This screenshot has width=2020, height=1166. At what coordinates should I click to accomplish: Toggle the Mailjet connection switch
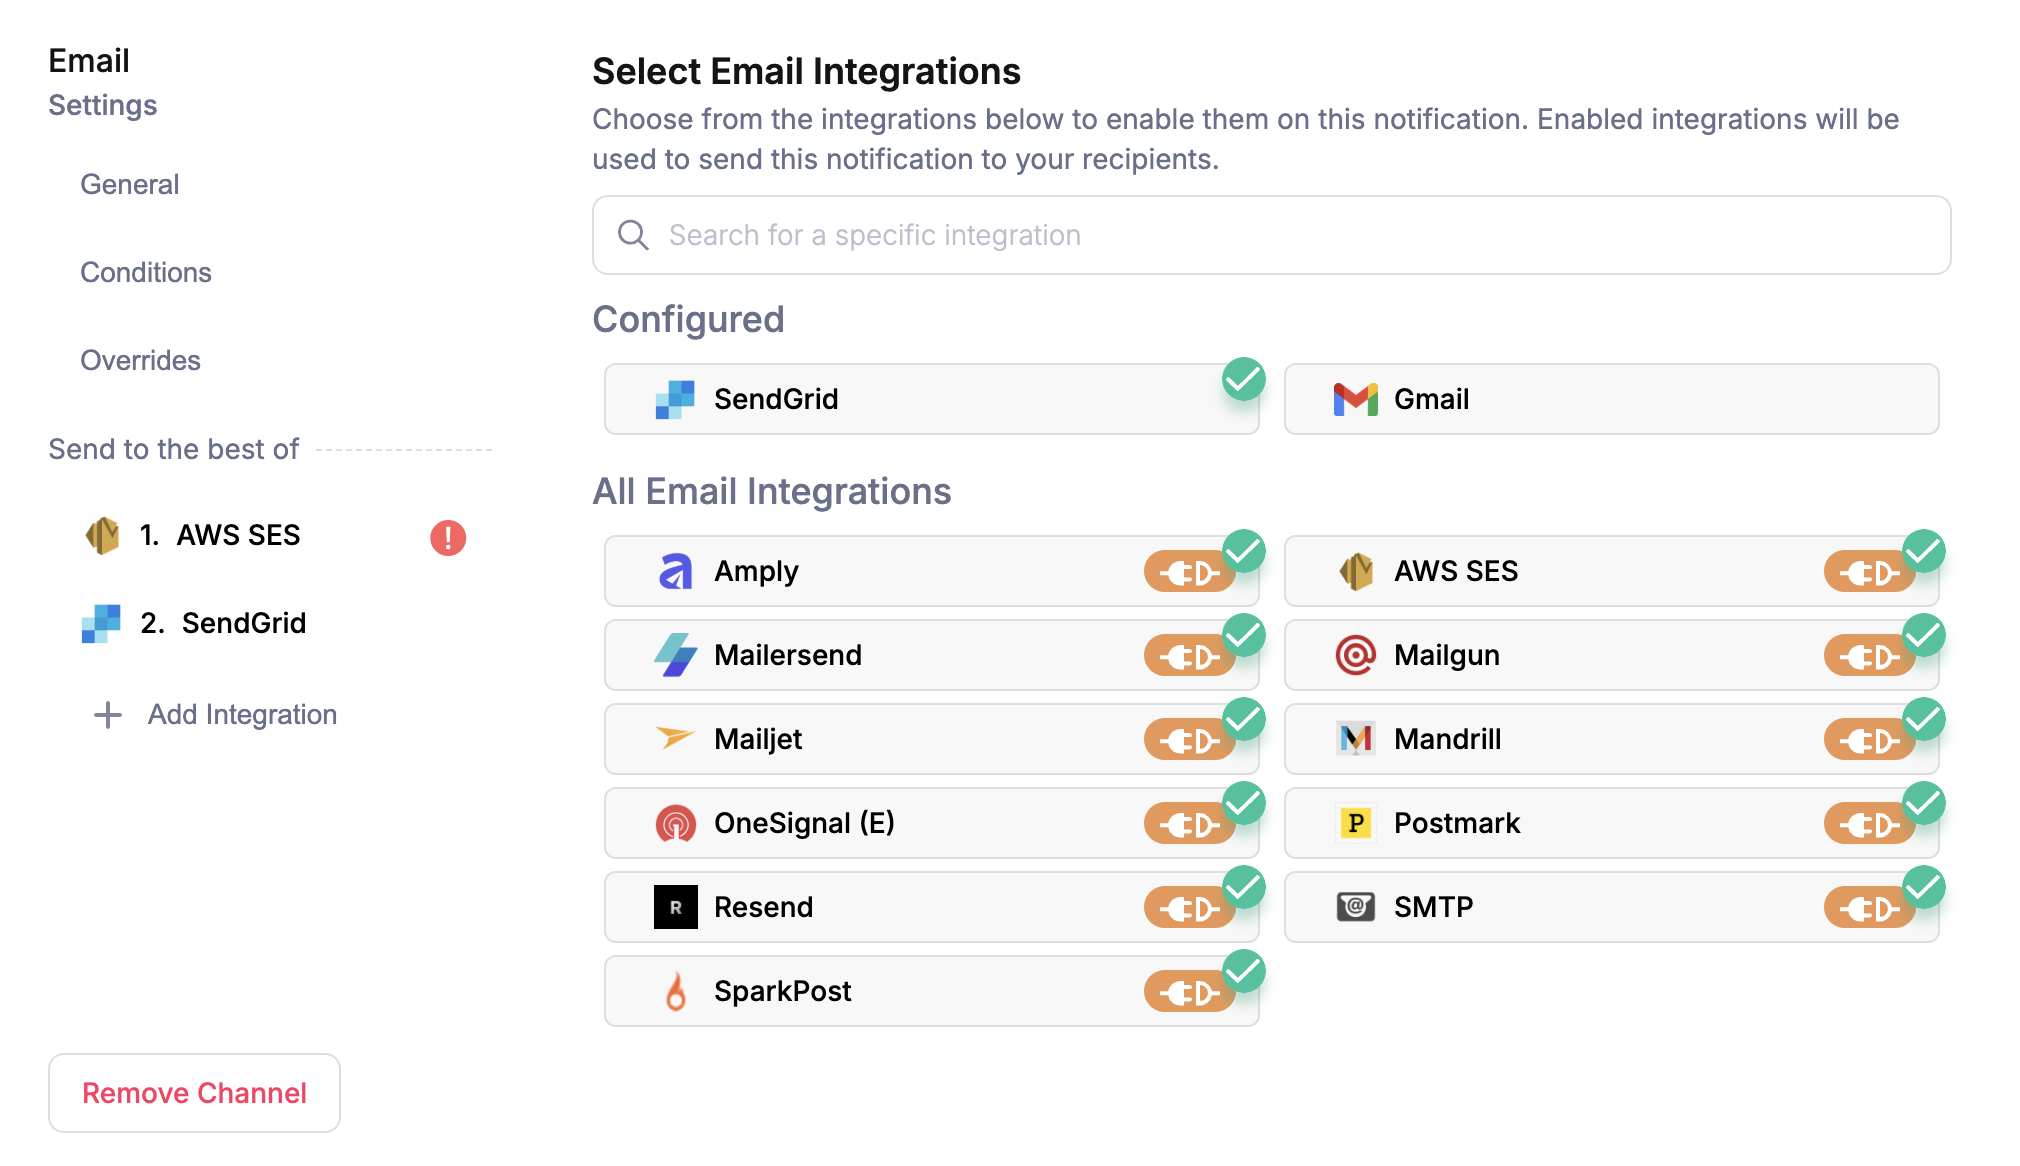(x=1189, y=739)
